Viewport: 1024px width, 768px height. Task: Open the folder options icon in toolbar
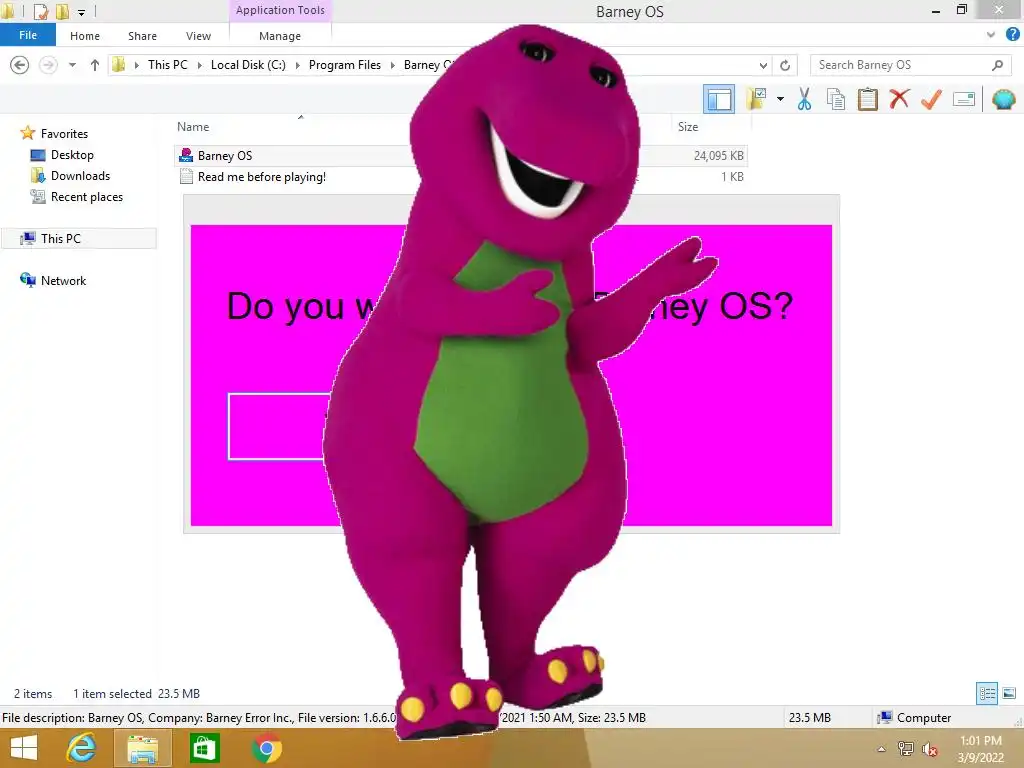coord(756,99)
